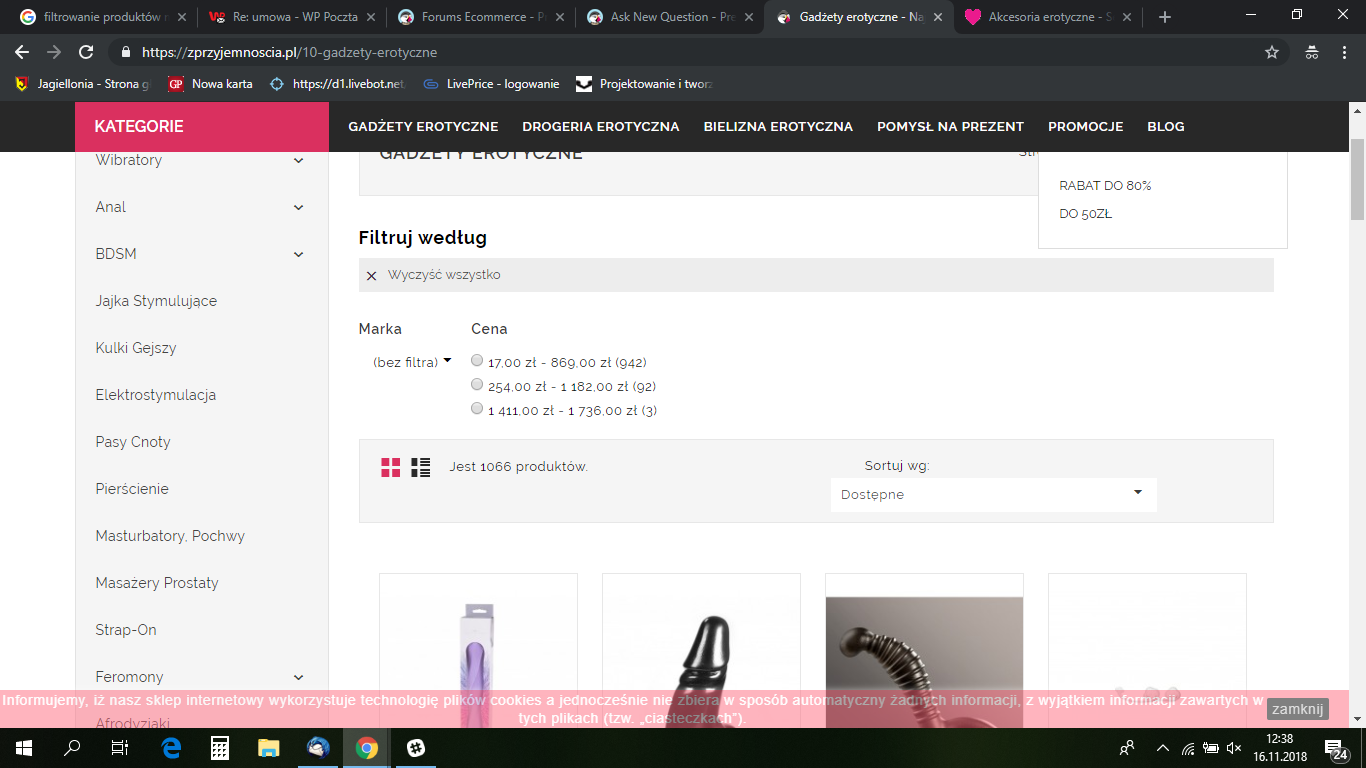Open the 'Pomysł na prezent' menu item

coord(950,127)
